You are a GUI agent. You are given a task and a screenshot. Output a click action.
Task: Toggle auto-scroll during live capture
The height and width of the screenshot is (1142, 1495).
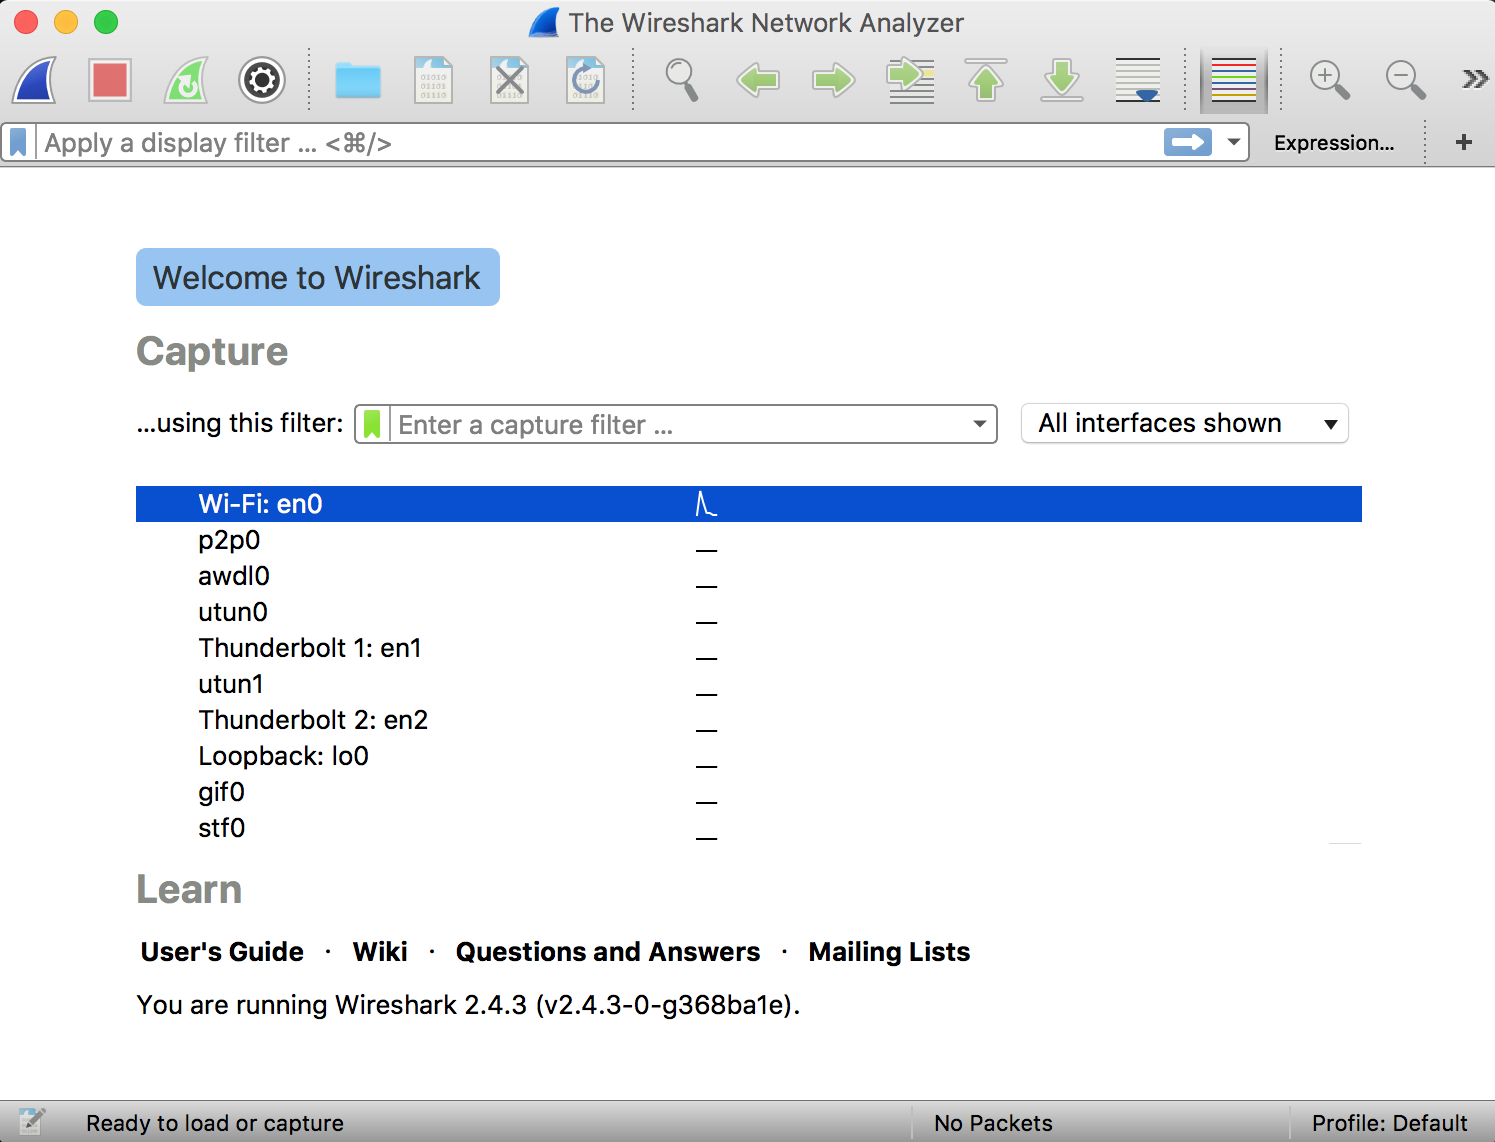(x=1138, y=80)
